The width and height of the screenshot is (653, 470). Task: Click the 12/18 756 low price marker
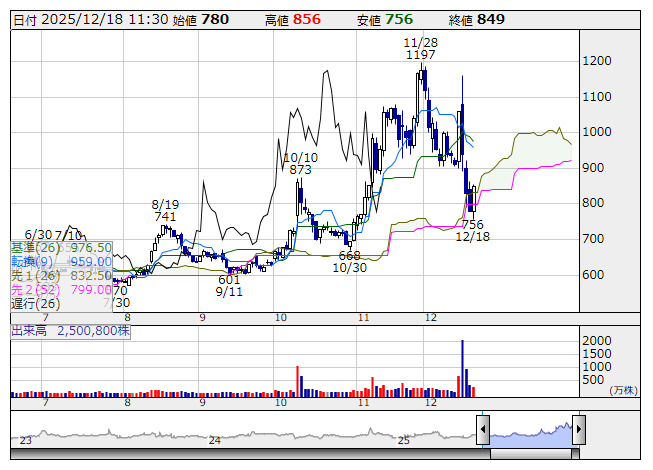pyautogui.click(x=473, y=231)
